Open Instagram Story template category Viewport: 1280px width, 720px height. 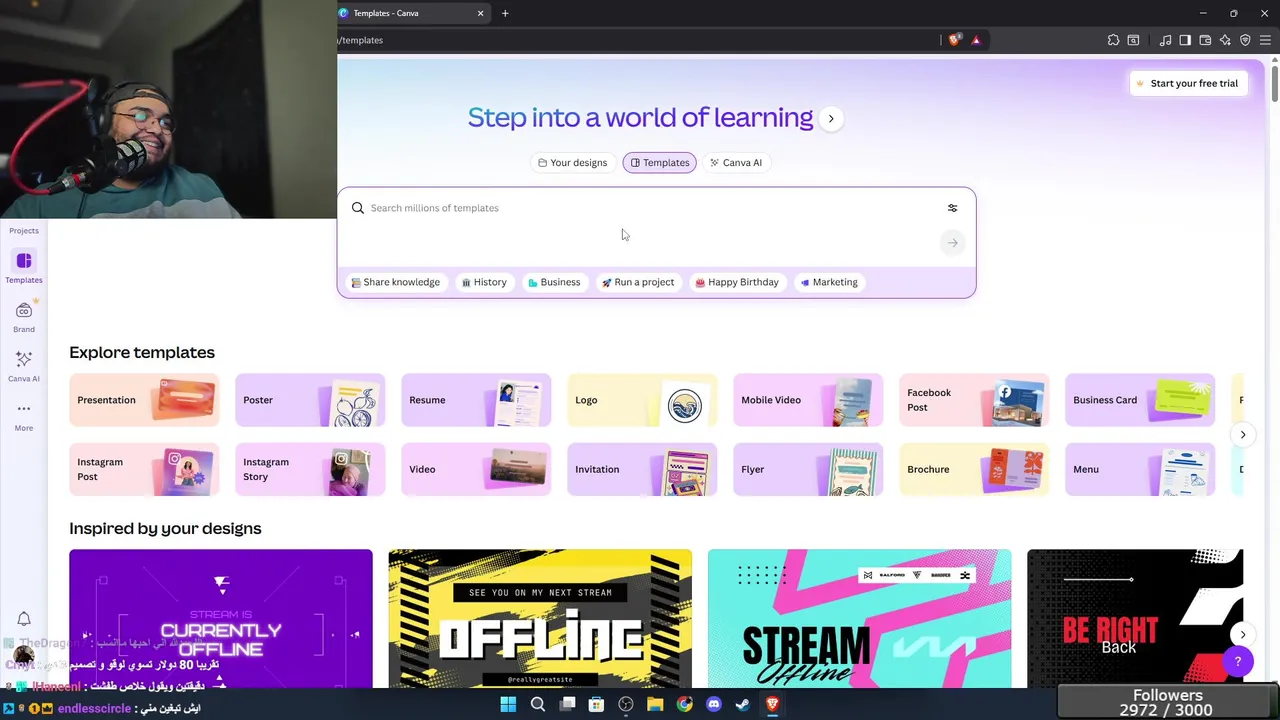tap(310, 469)
